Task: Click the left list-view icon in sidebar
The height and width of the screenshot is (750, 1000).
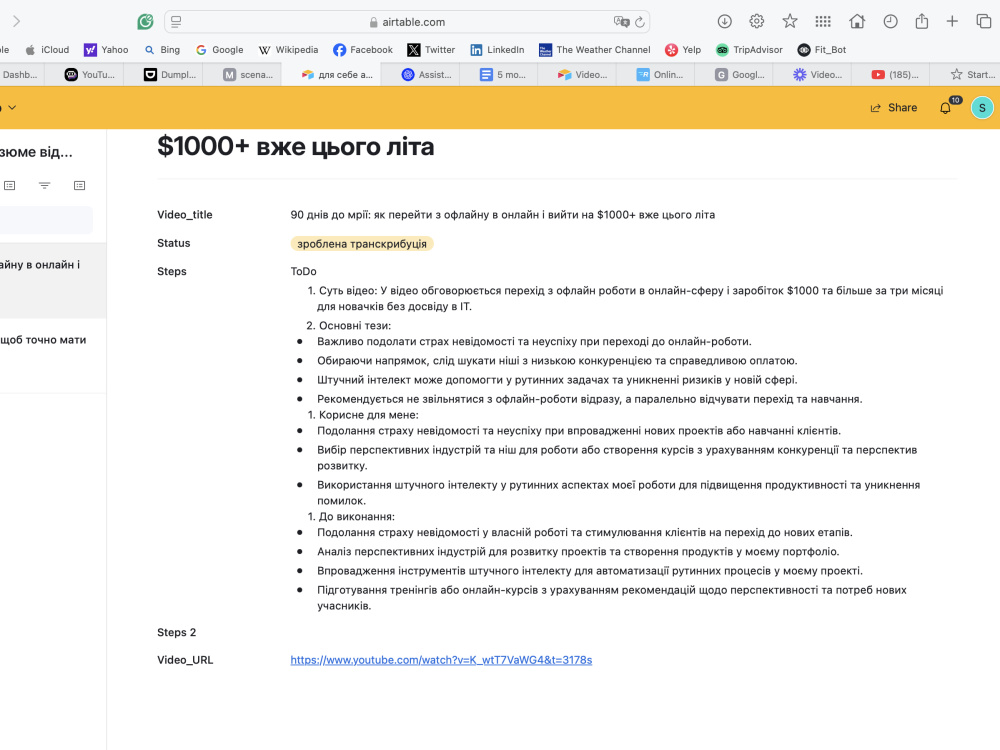Action: [x=10, y=186]
